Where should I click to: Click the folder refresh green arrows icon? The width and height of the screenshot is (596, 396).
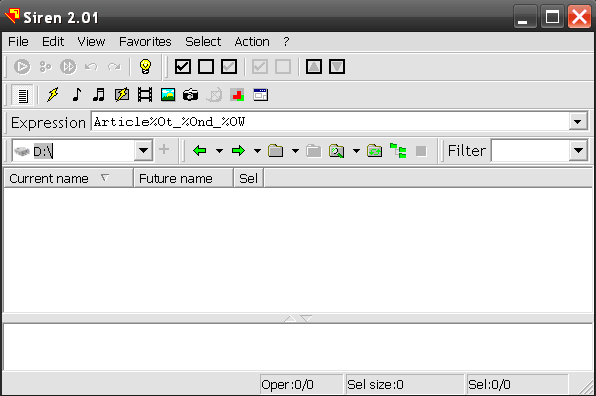[374, 151]
